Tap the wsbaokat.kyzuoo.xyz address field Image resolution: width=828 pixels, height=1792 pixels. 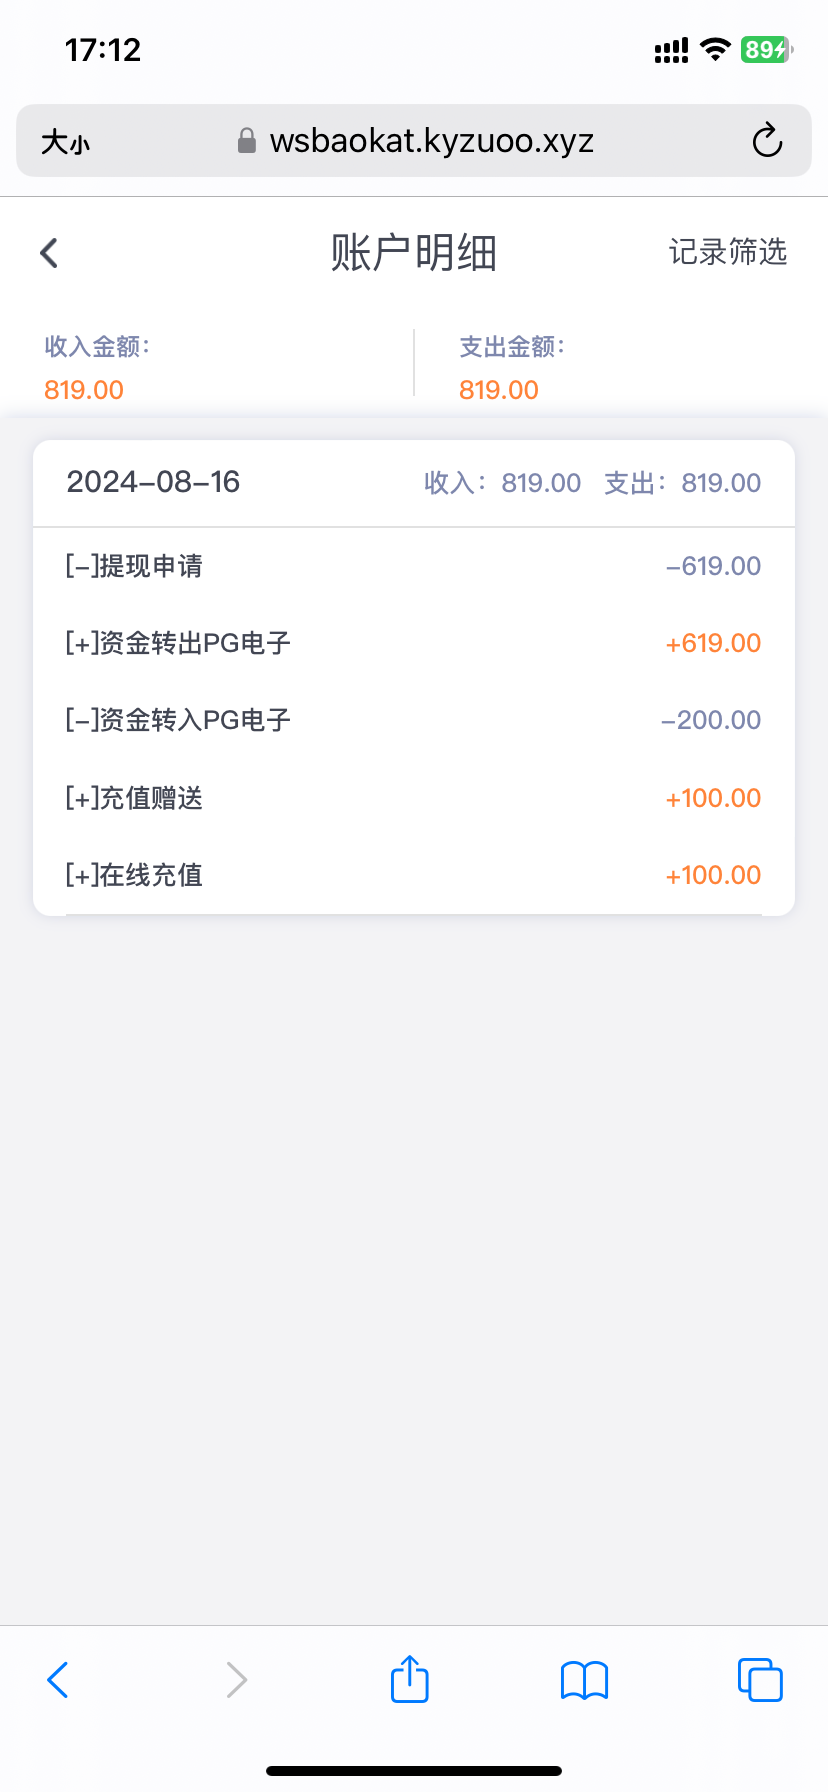(x=431, y=141)
